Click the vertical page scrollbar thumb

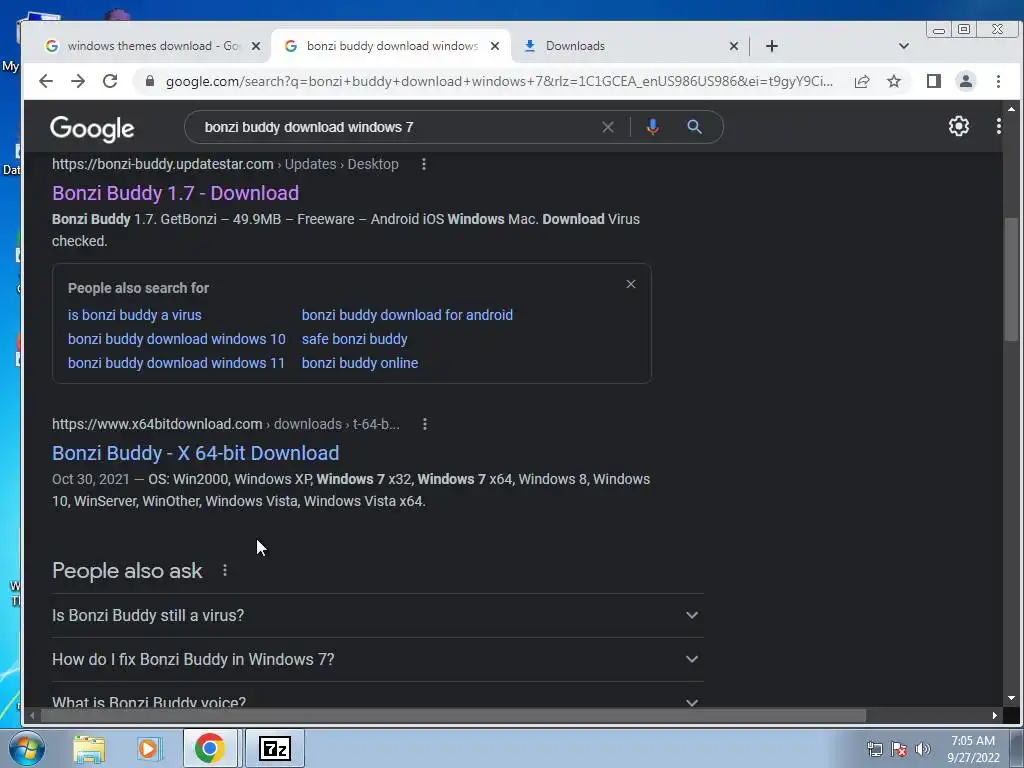coord(1012,280)
